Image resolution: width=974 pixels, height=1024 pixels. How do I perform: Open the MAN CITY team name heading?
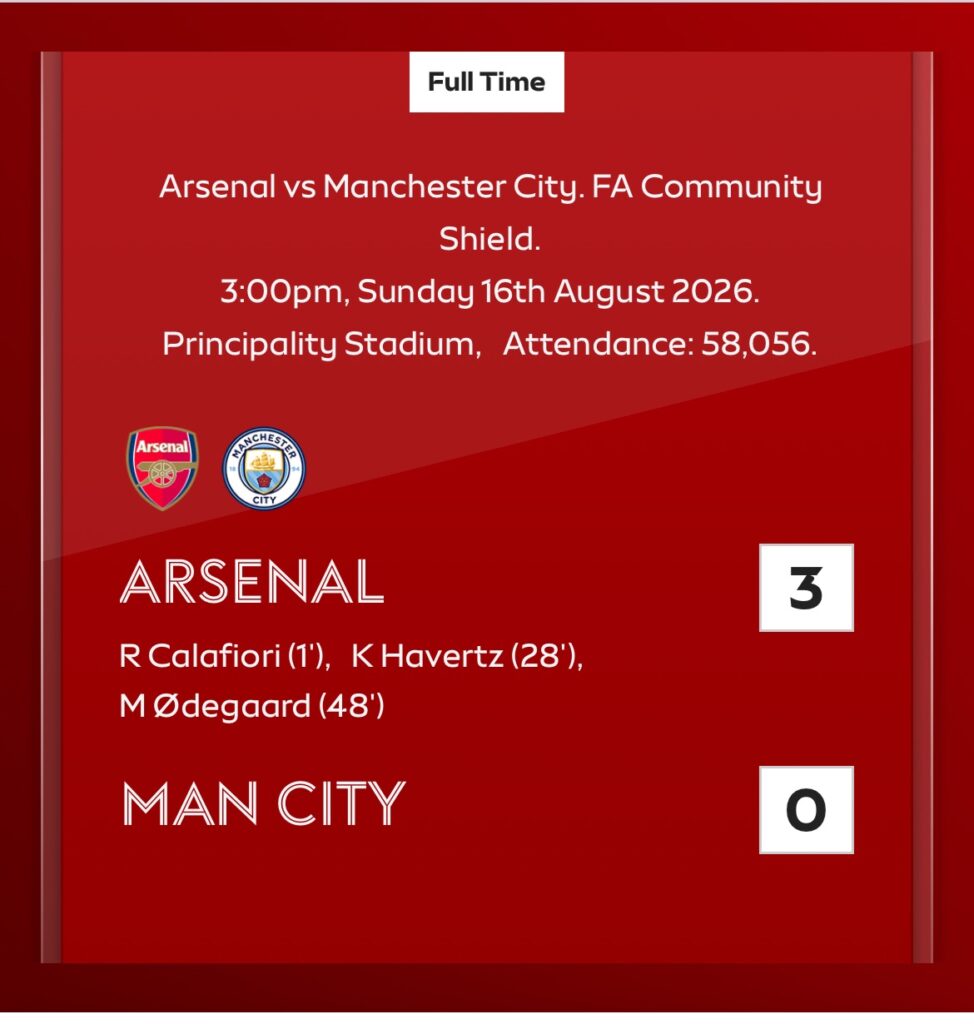(264, 803)
